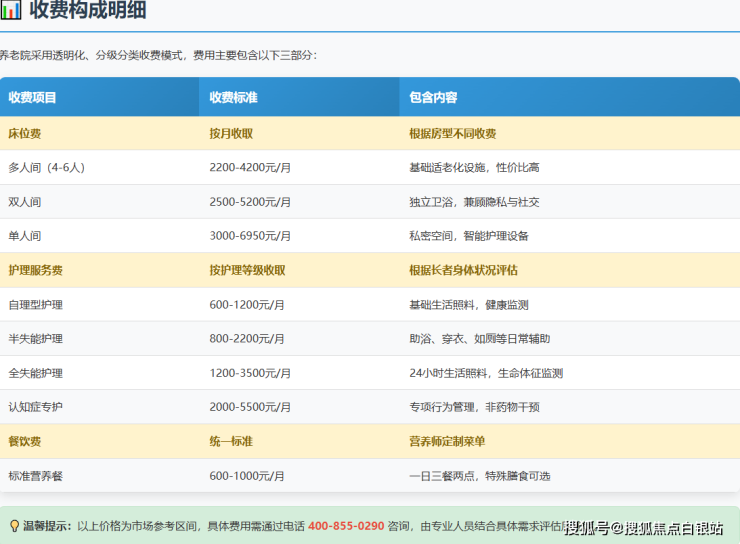The height and width of the screenshot is (544, 740).
Task: Click the 营养师定制菜单 cell text
Action: click(447, 441)
